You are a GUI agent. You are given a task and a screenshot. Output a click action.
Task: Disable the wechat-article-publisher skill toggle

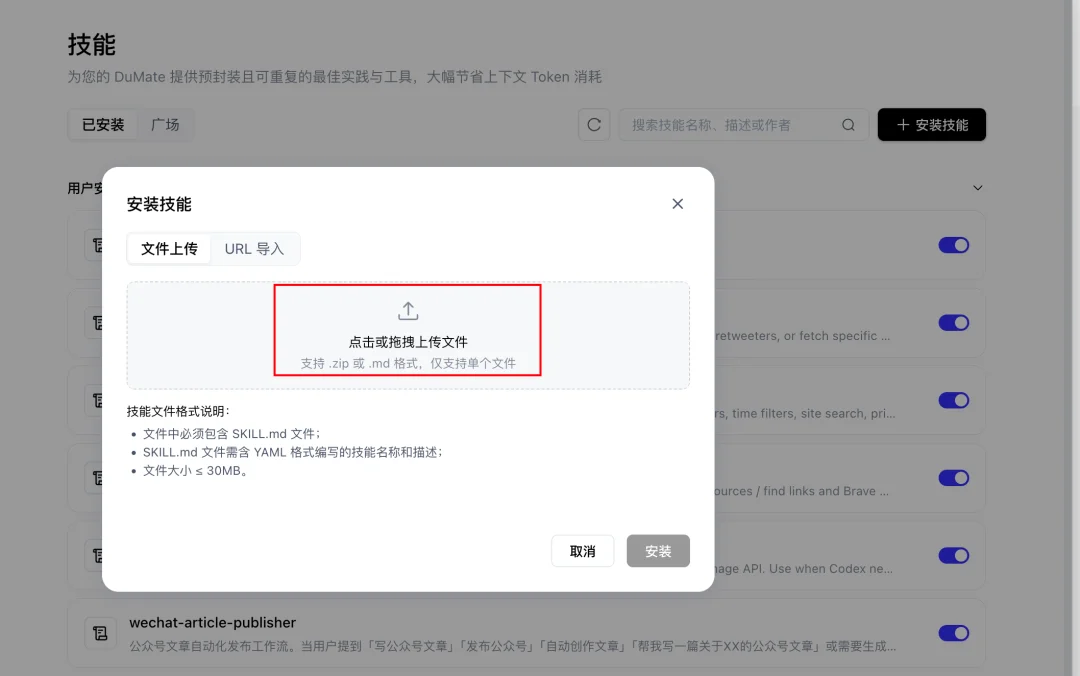click(953, 633)
